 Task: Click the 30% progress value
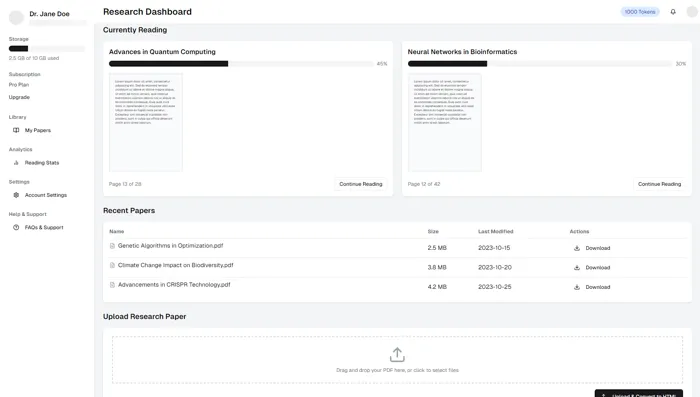tap(680, 64)
